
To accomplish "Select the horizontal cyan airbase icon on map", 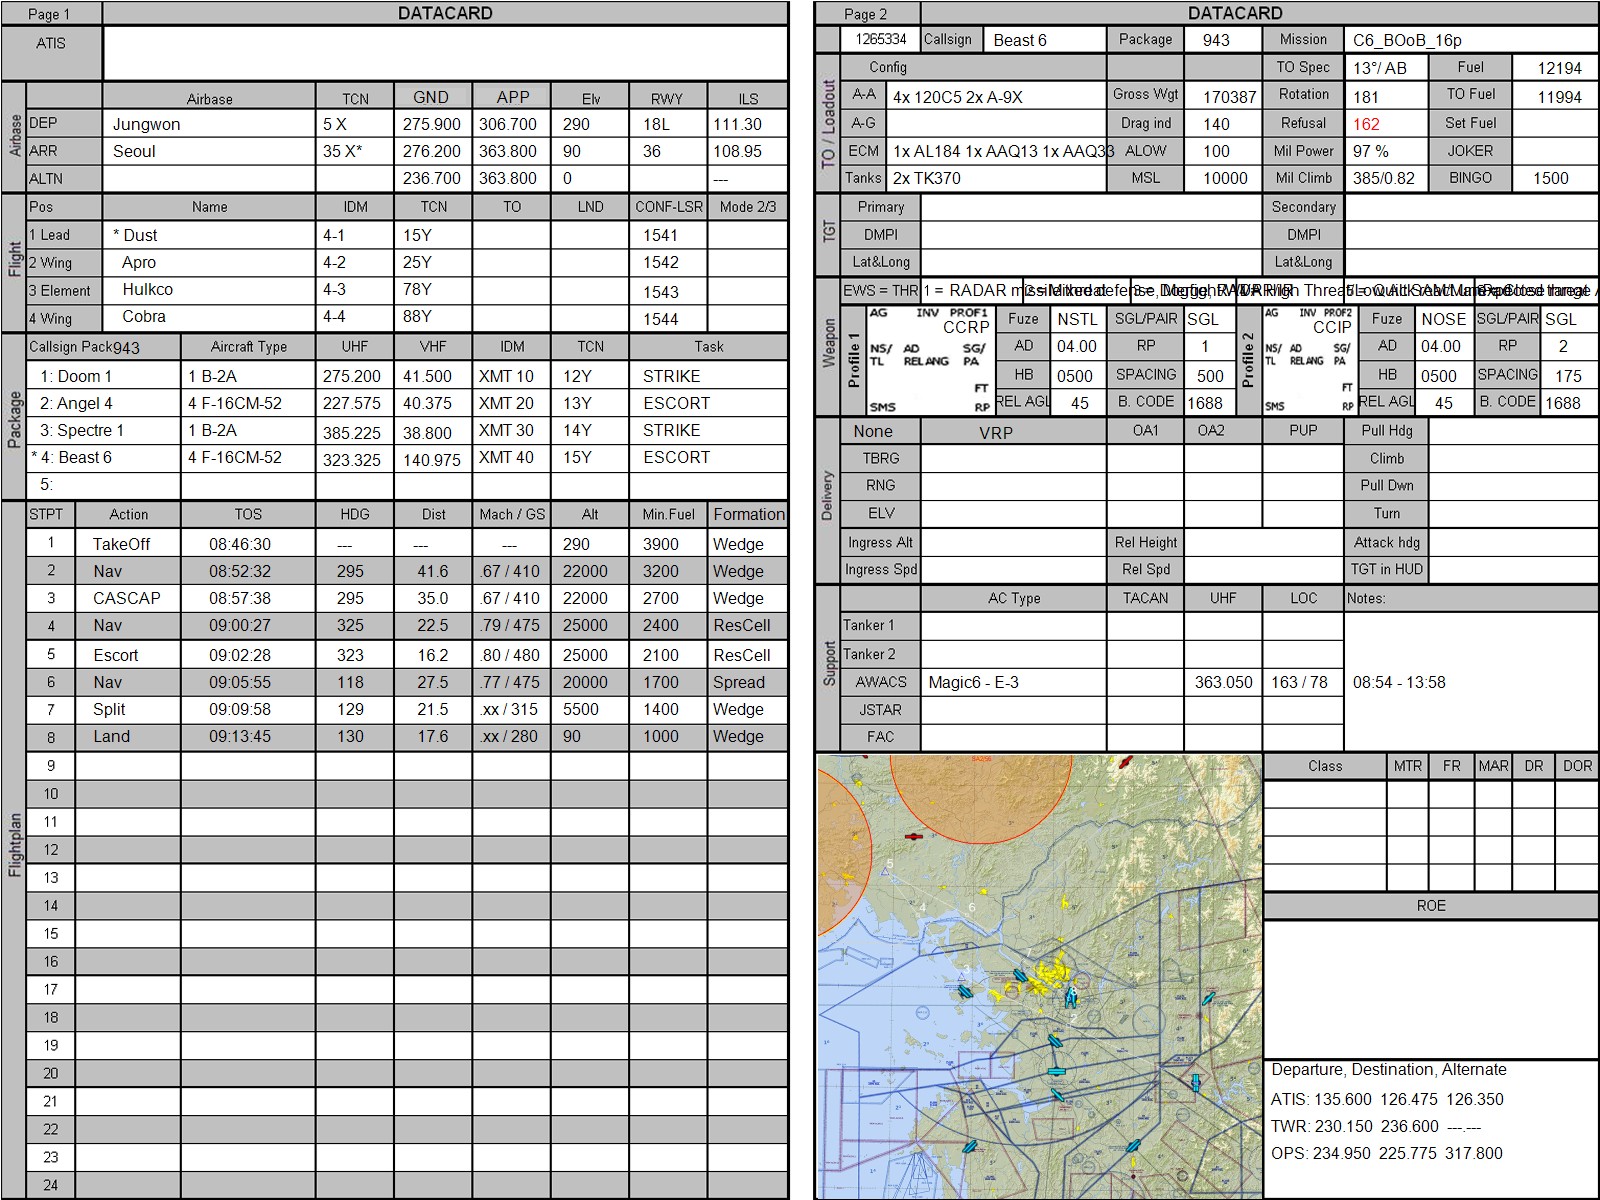I will pyautogui.click(x=1056, y=1072).
